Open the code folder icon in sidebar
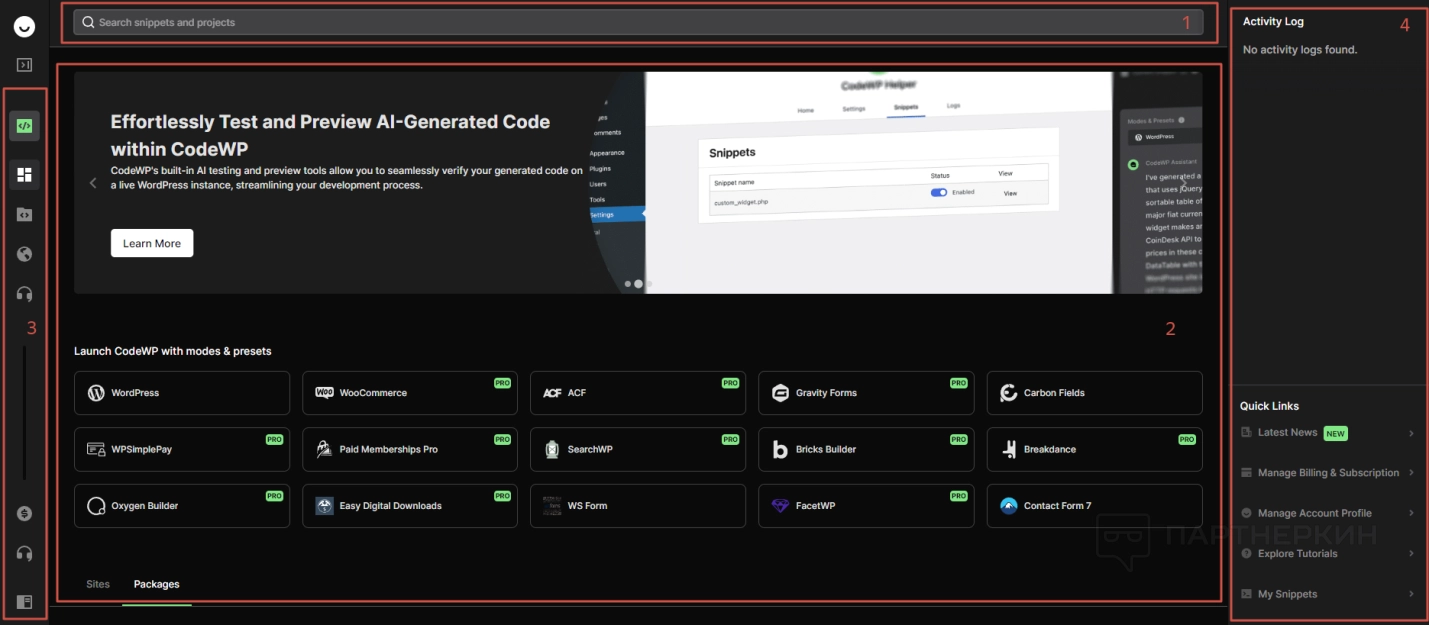The height and width of the screenshot is (625, 1429). pos(25,214)
